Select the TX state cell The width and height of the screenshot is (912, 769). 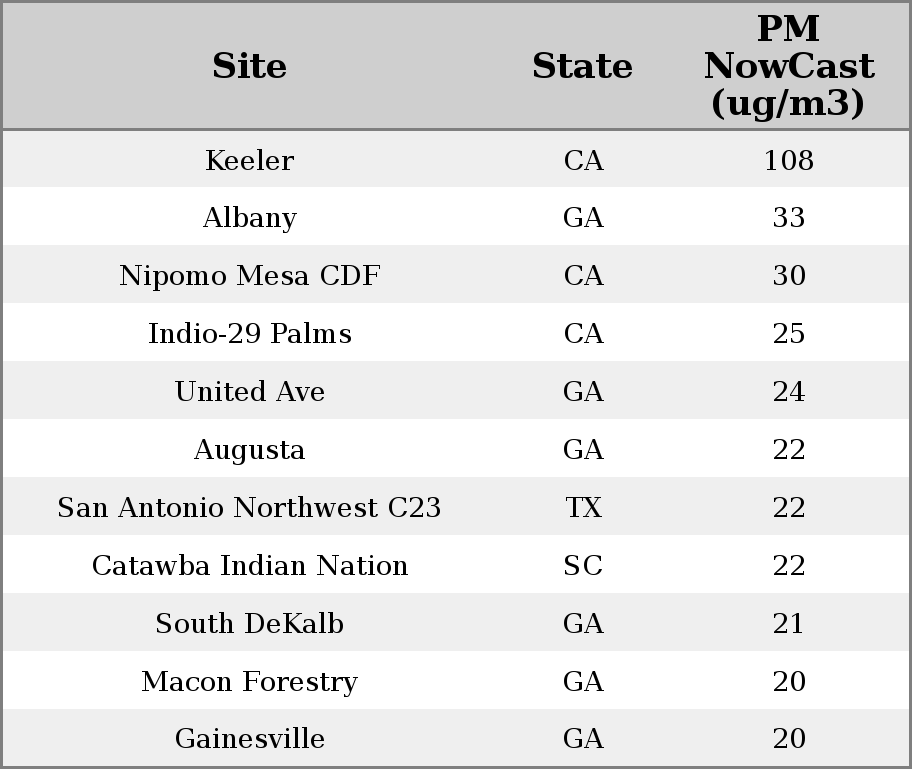583,508
